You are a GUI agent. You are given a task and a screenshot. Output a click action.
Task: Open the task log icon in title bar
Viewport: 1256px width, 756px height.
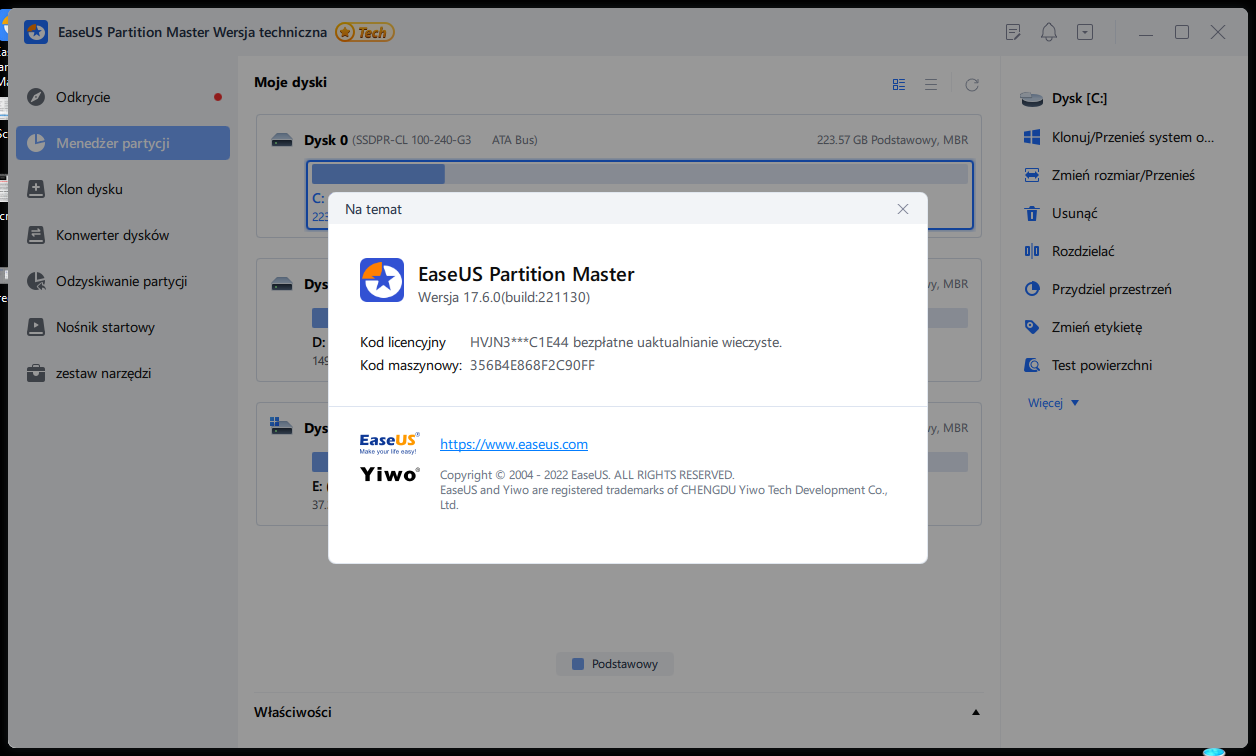(x=1013, y=32)
